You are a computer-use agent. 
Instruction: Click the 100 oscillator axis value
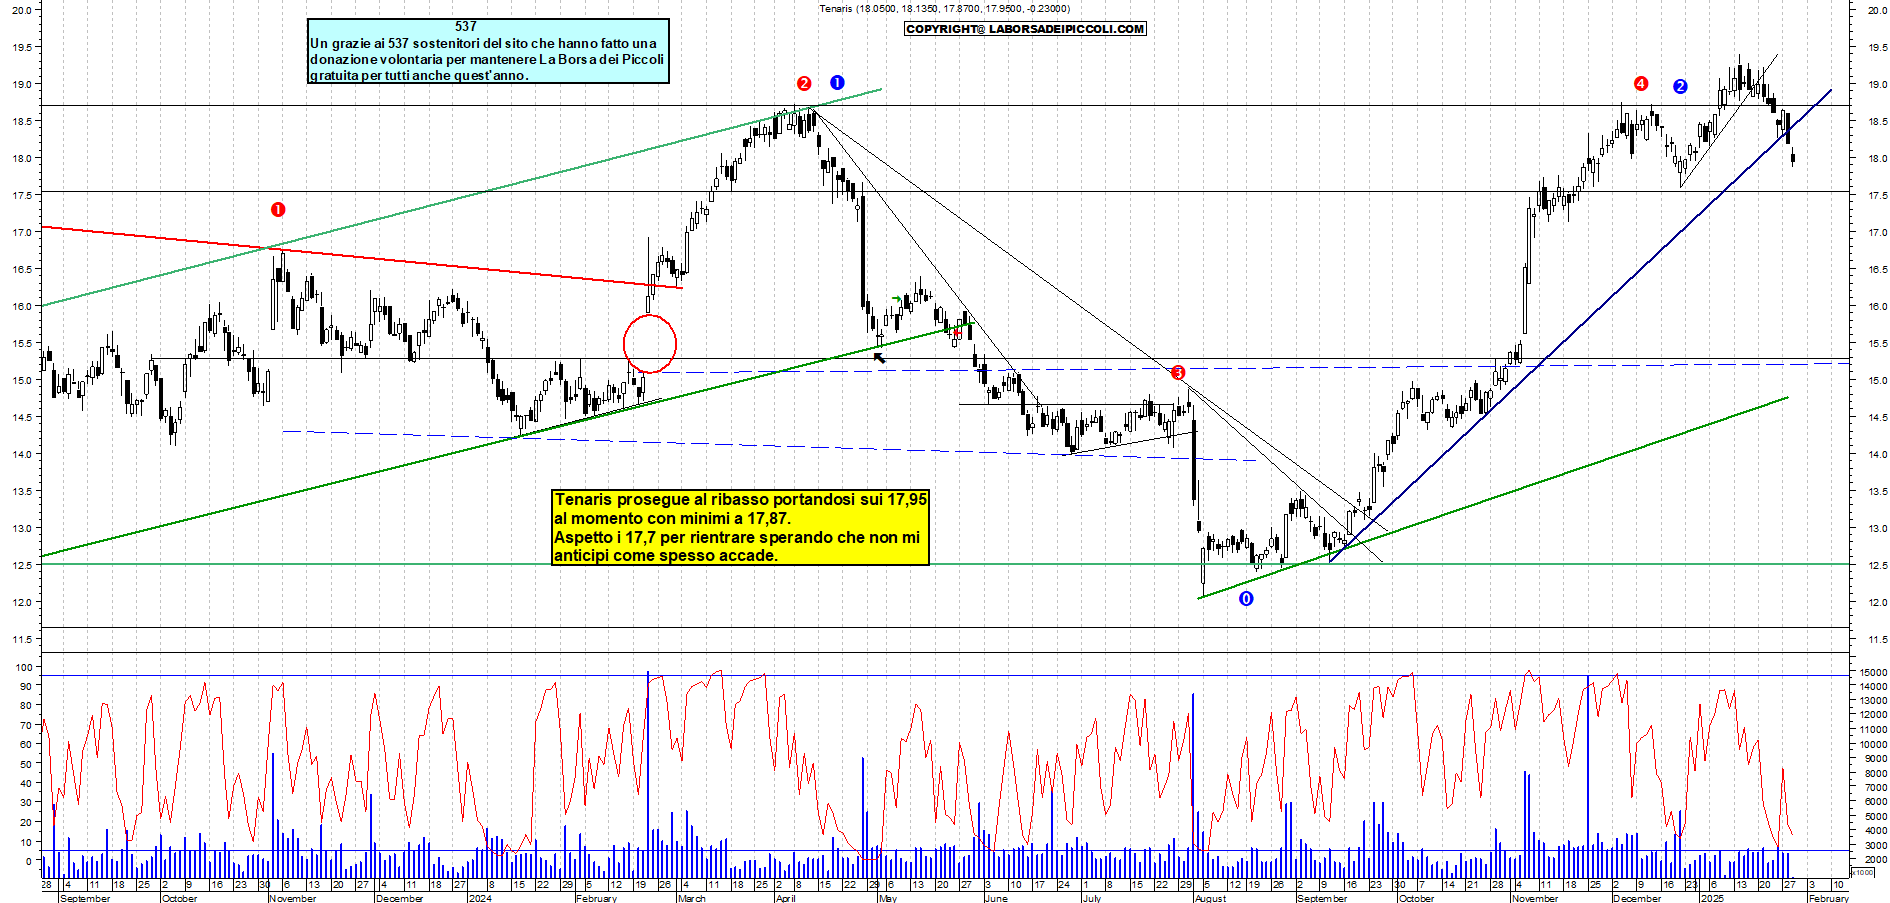(x=23, y=667)
